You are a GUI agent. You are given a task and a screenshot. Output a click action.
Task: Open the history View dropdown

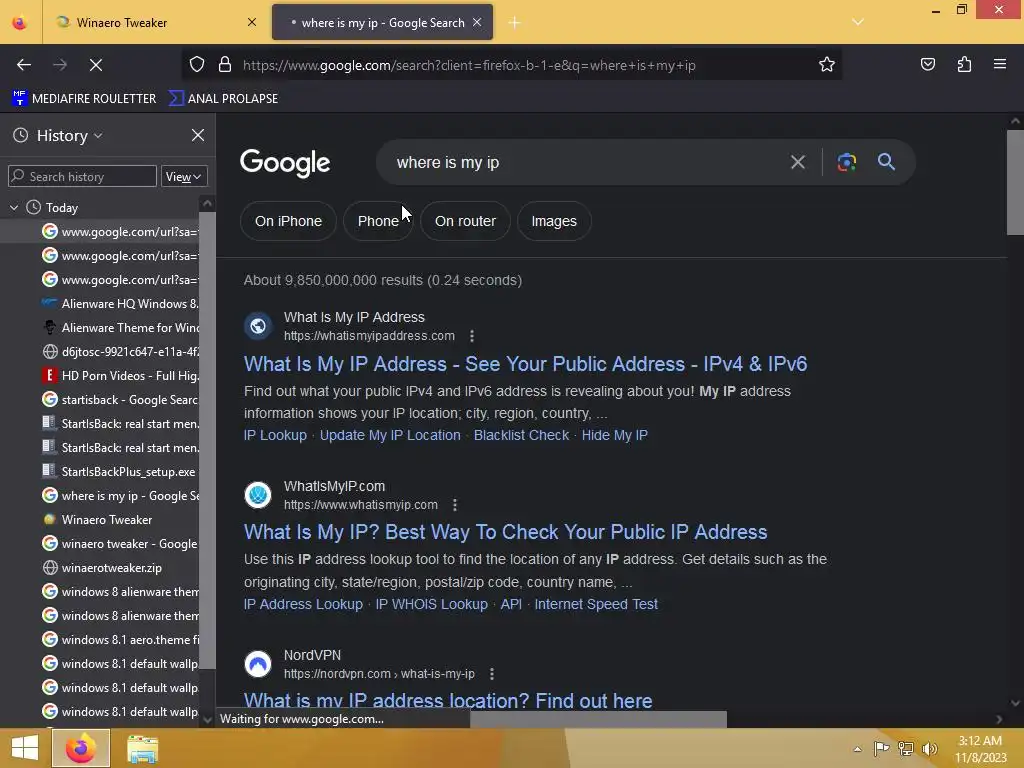(x=184, y=176)
